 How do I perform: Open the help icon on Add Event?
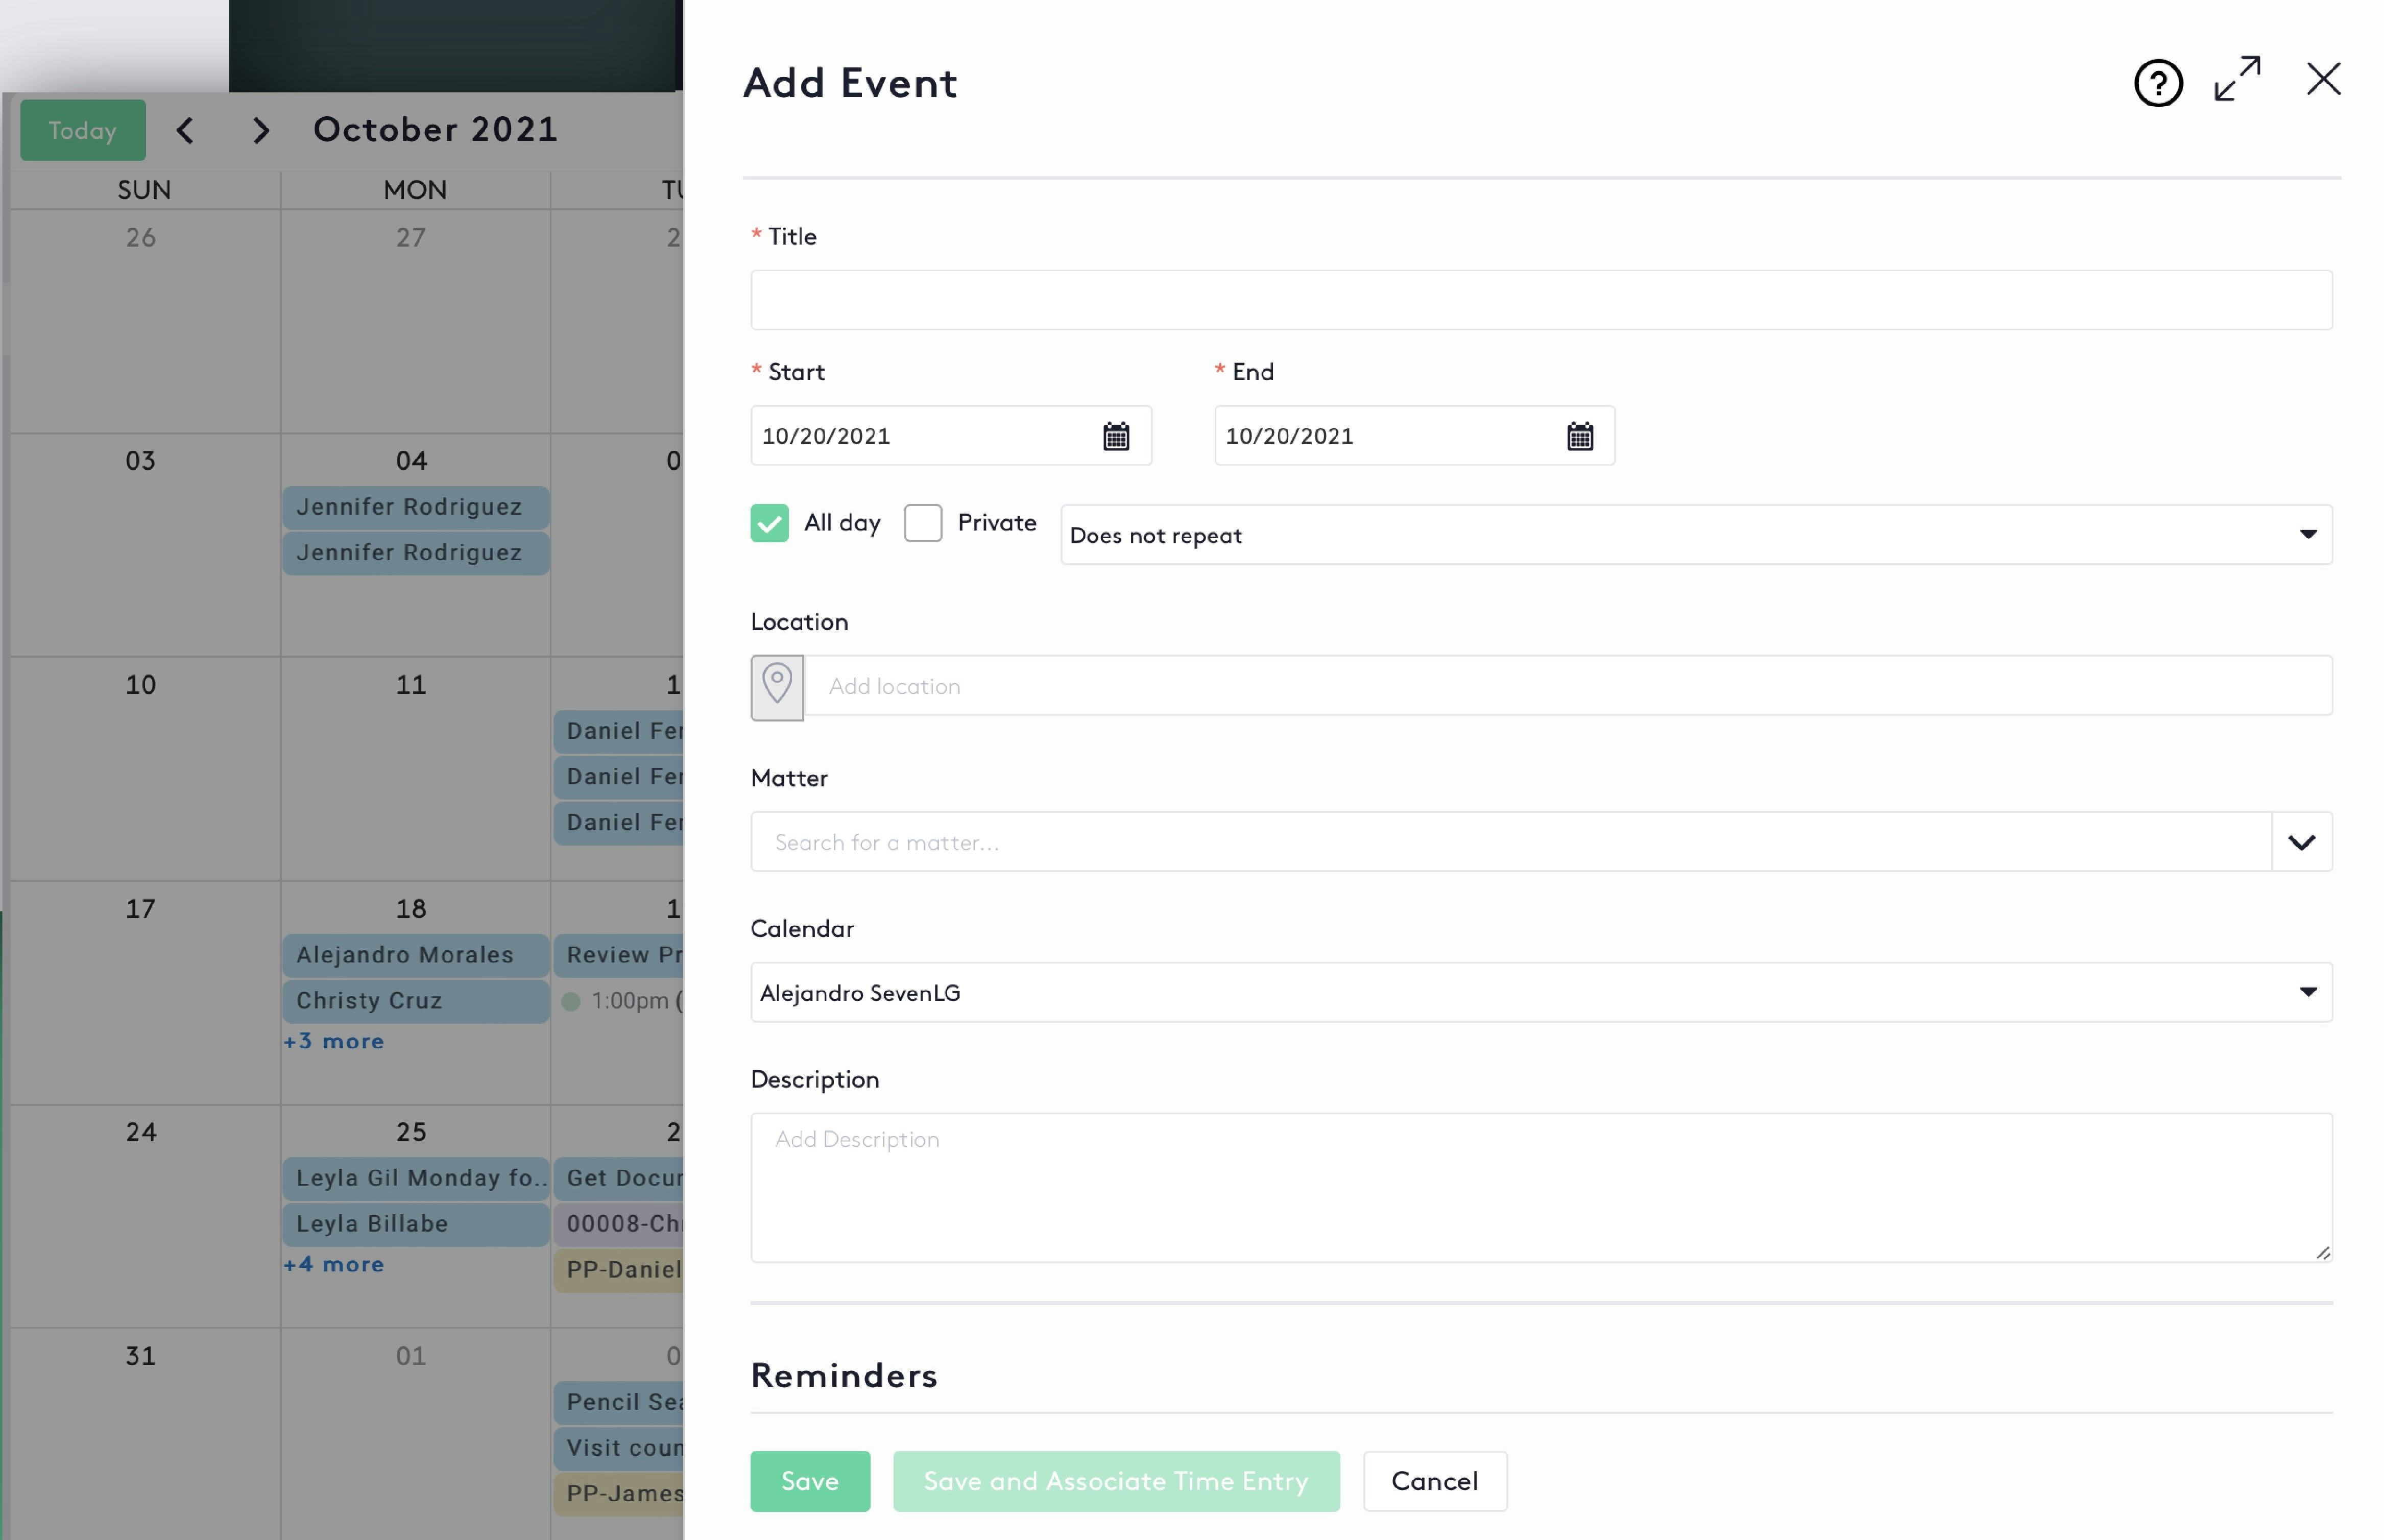(x=2158, y=83)
